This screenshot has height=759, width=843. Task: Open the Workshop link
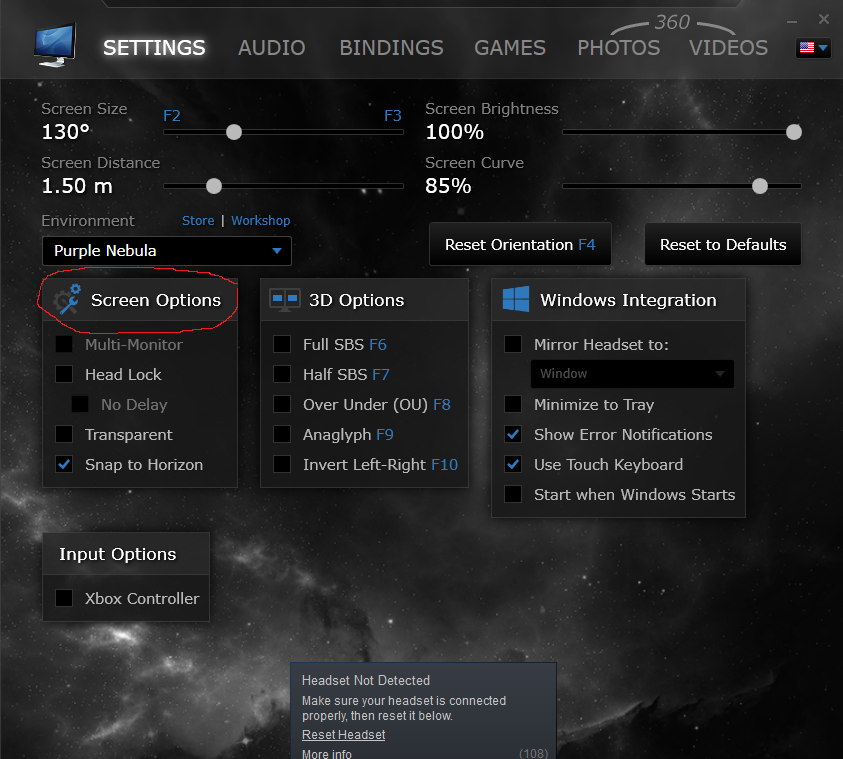261,220
